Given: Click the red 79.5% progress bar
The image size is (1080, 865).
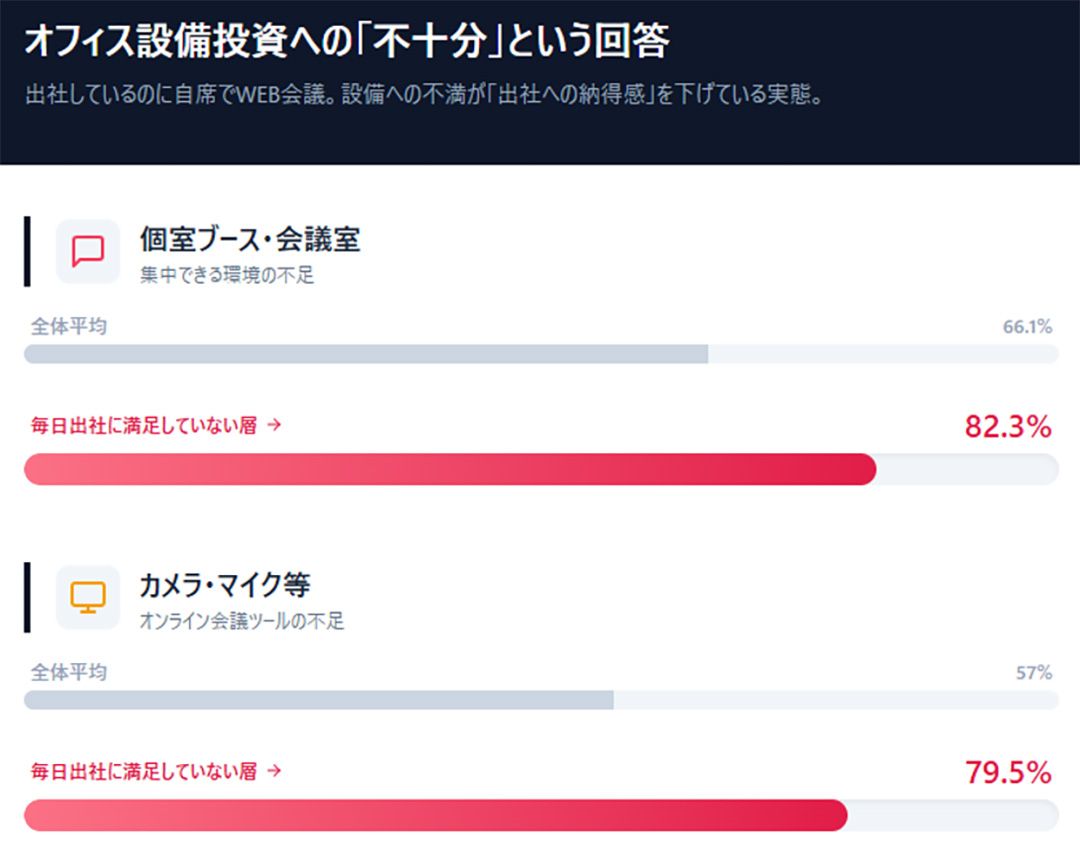Looking at the screenshot, I should click(x=435, y=815).
